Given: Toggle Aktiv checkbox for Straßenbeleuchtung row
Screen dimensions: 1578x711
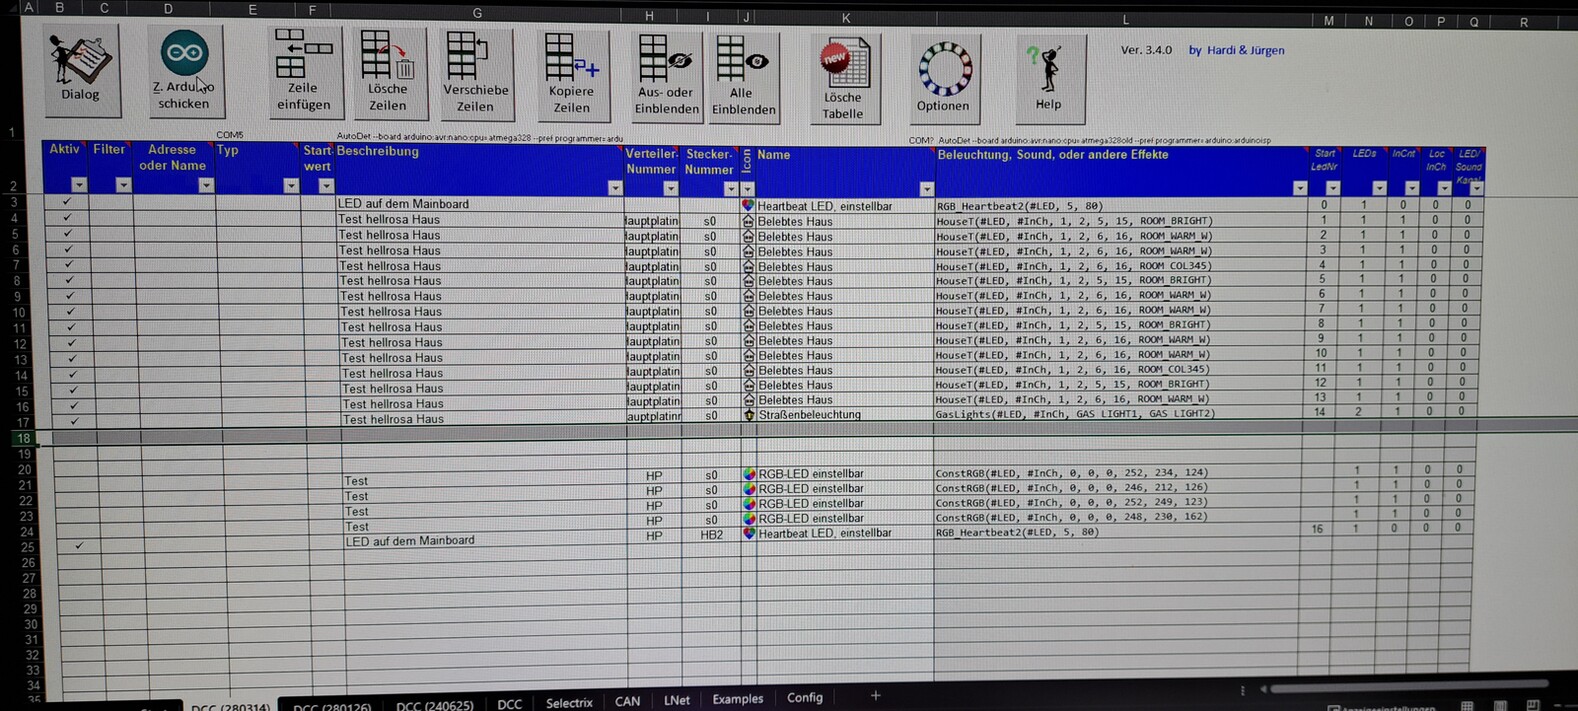Looking at the screenshot, I should click(x=71, y=421).
